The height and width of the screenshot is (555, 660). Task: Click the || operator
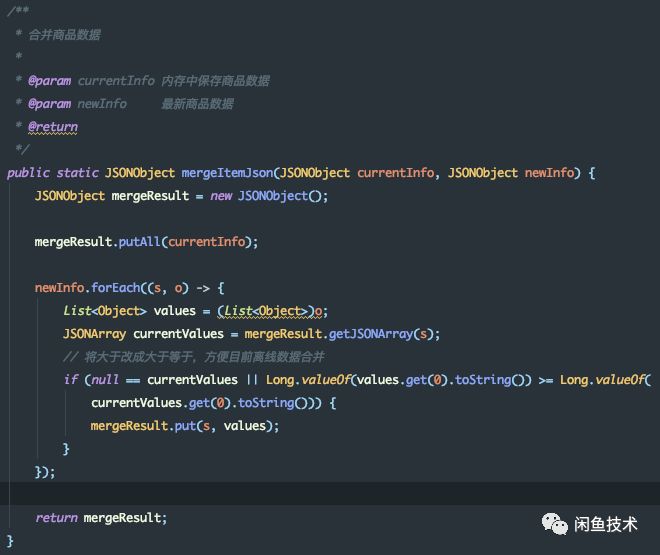point(252,380)
